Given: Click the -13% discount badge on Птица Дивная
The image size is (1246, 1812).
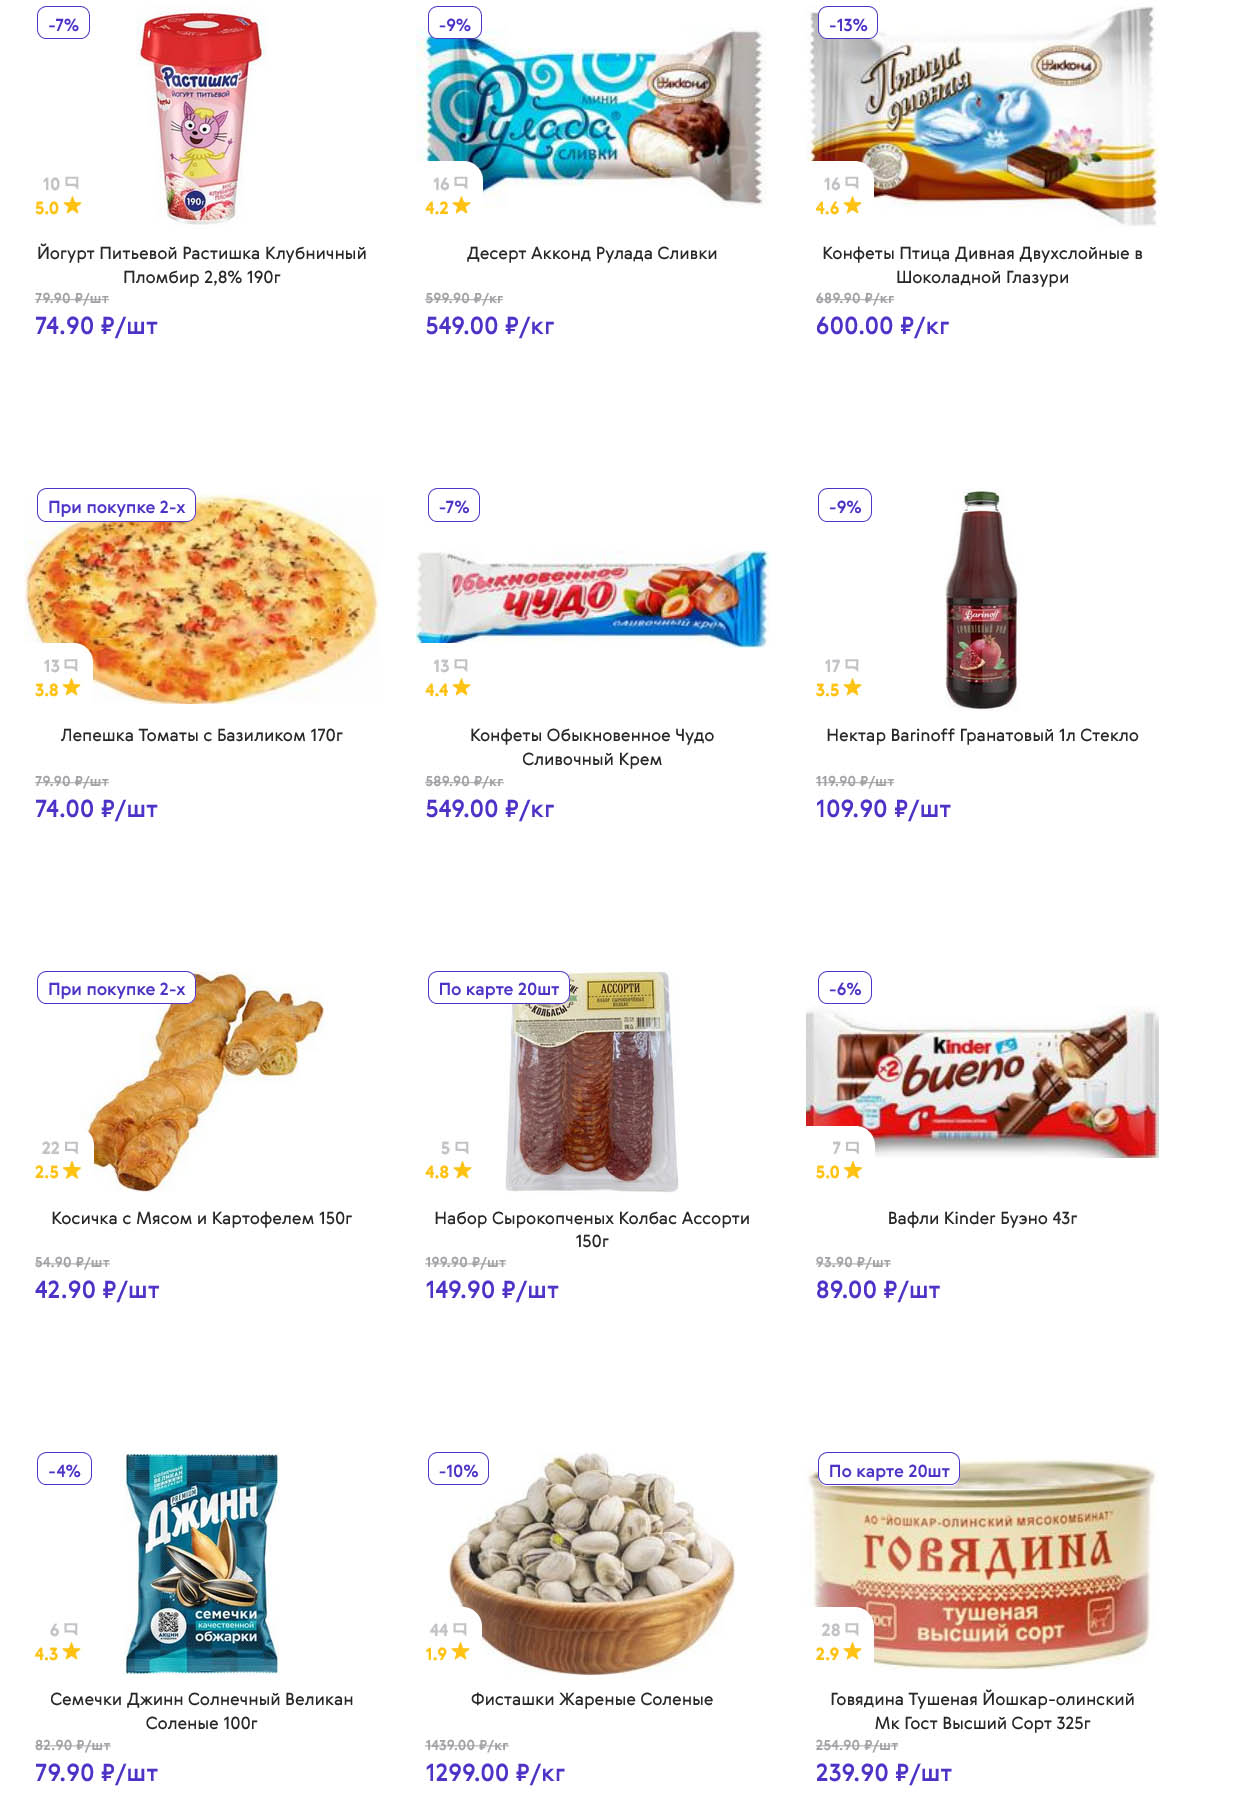Looking at the screenshot, I should point(847,24).
